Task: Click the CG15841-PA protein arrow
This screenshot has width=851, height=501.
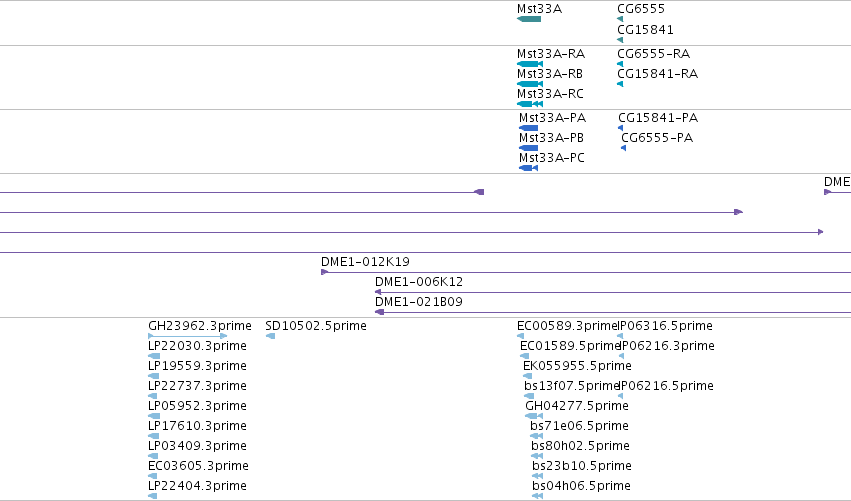Action: tap(621, 128)
